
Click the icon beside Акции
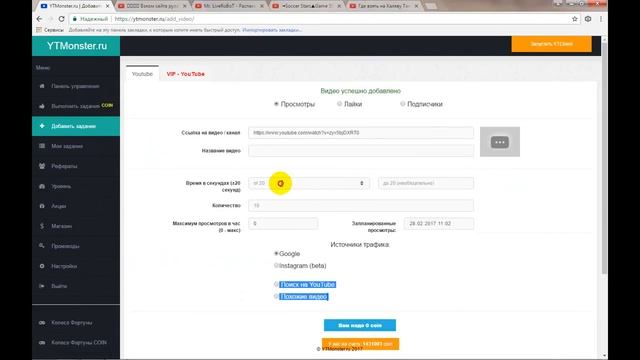pos(42,206)
